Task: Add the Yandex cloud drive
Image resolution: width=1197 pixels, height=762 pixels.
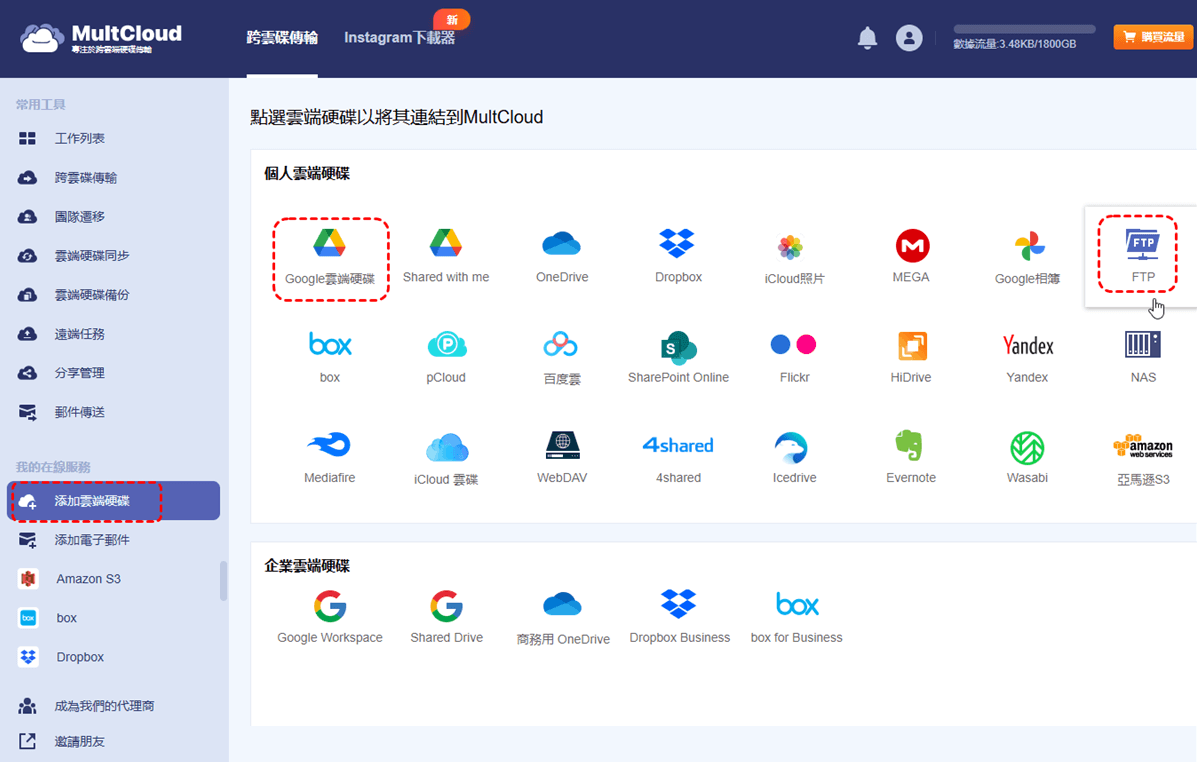Action: [1028, 346]
